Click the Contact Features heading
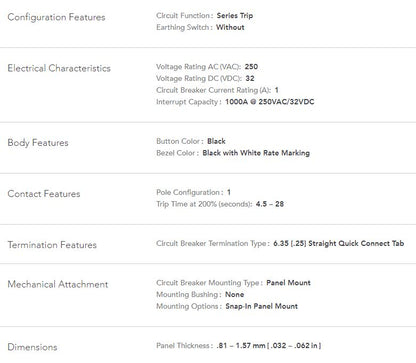The image size is (416, 363). click(44, 194)
